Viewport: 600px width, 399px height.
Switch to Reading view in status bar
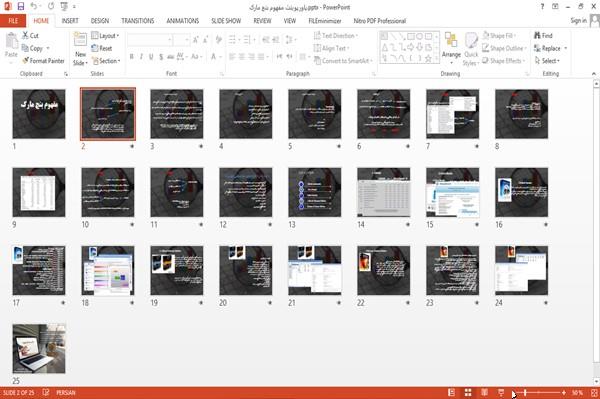(x=484, y=392)
